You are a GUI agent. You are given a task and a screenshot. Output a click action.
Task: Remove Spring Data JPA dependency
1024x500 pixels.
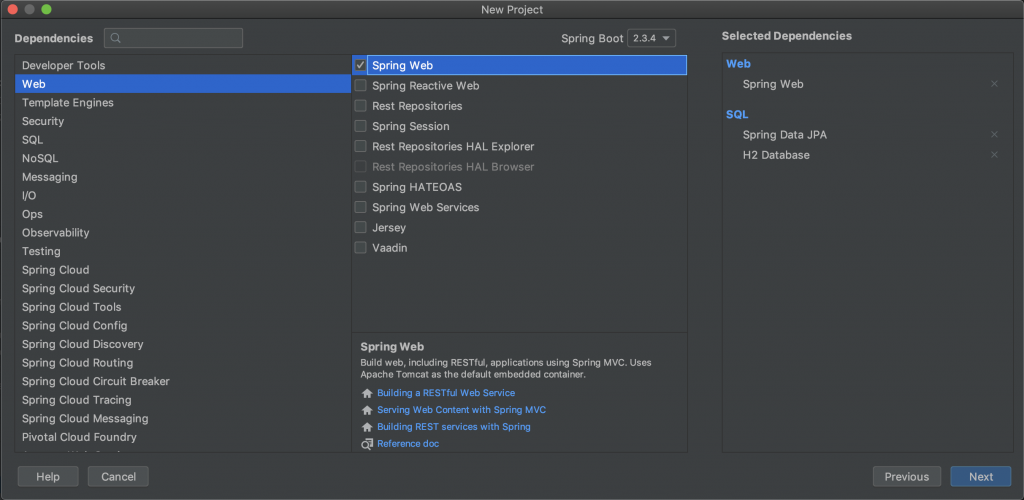coord(994,134)
